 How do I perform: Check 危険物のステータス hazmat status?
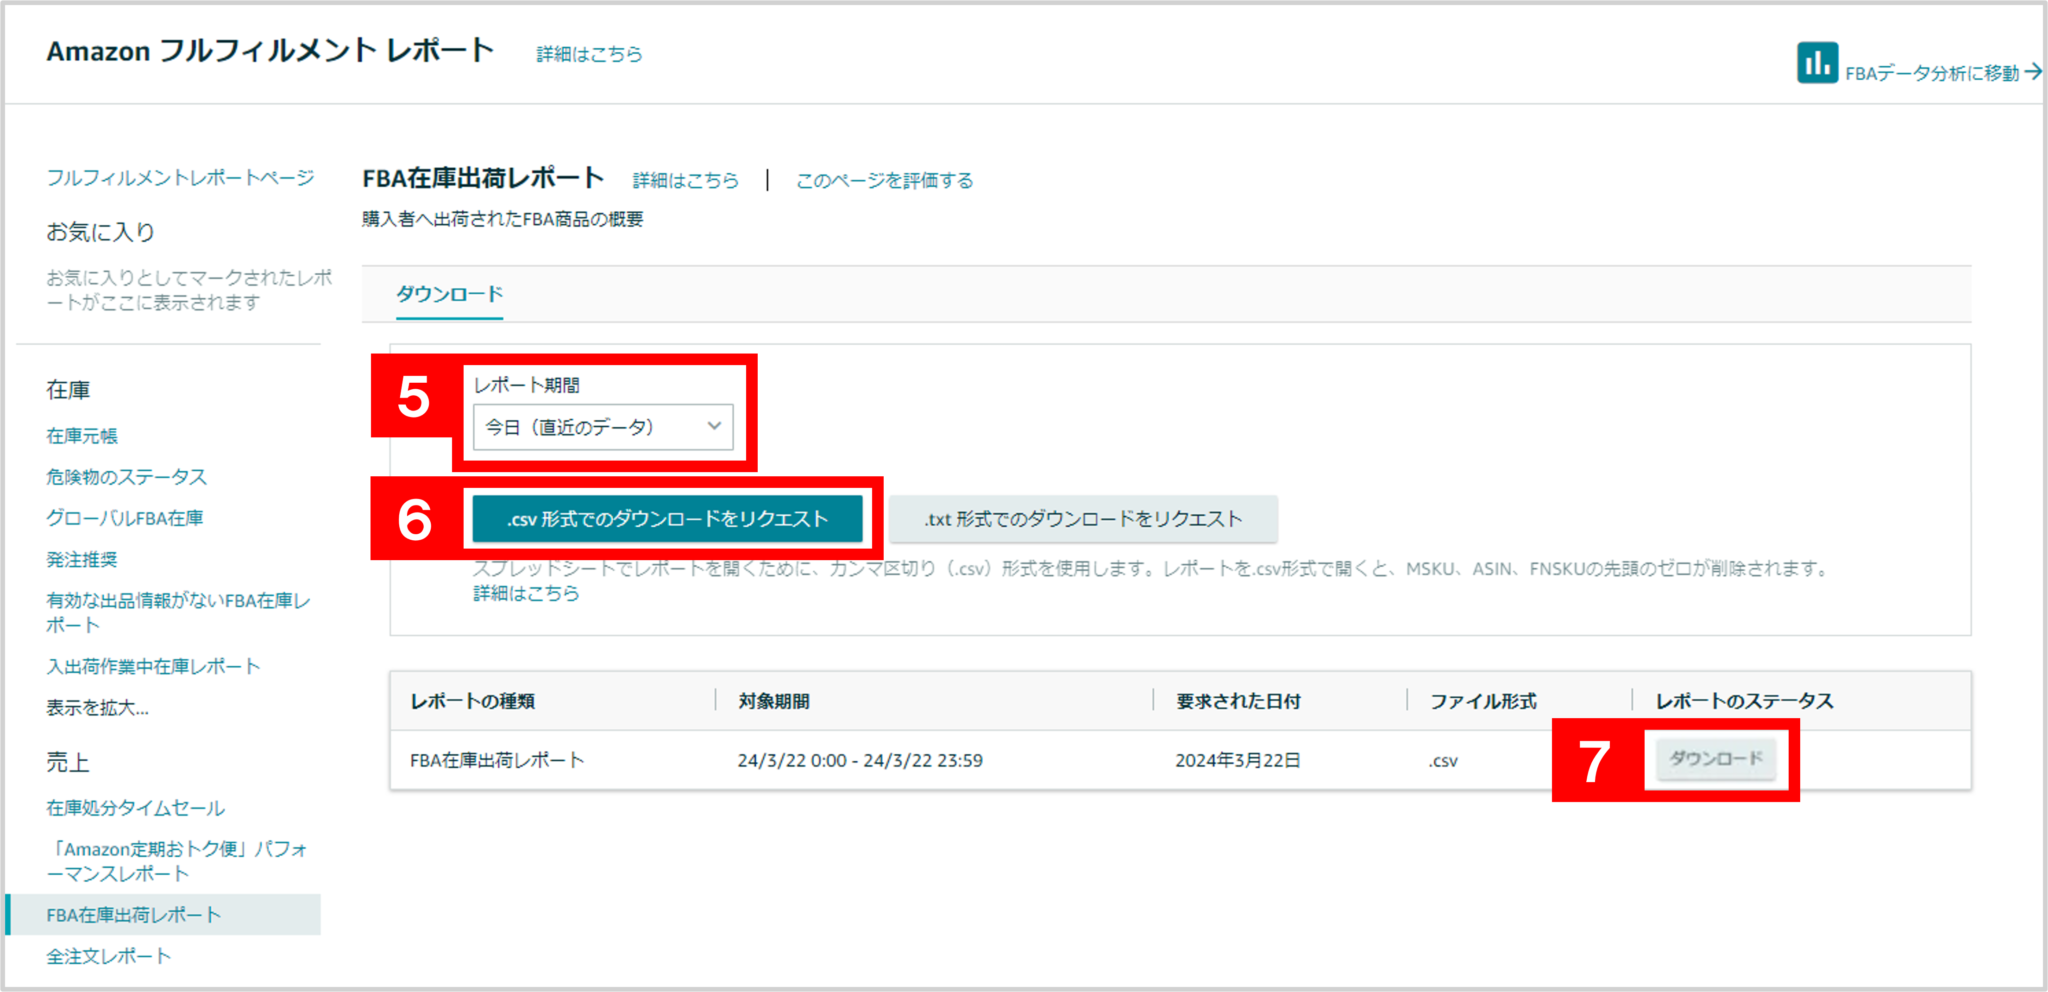coord(125,477)
